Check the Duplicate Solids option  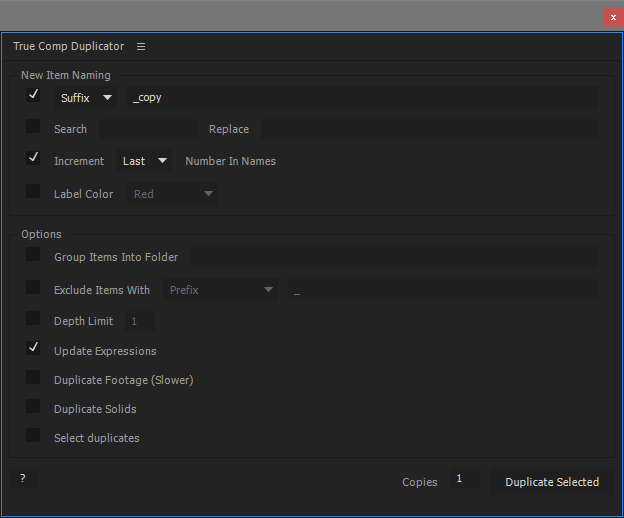33,406
